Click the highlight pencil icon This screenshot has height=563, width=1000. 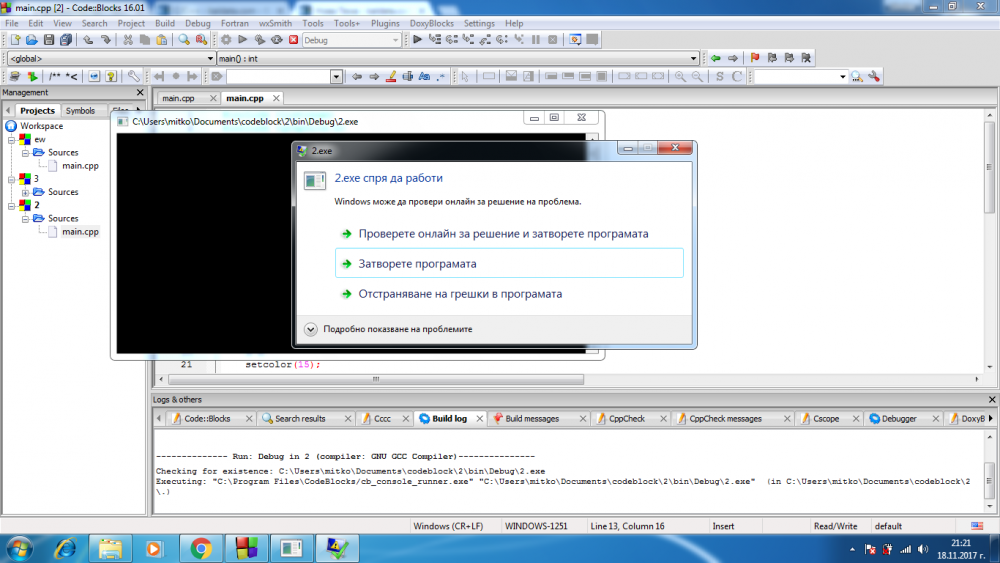click(391, 77)
